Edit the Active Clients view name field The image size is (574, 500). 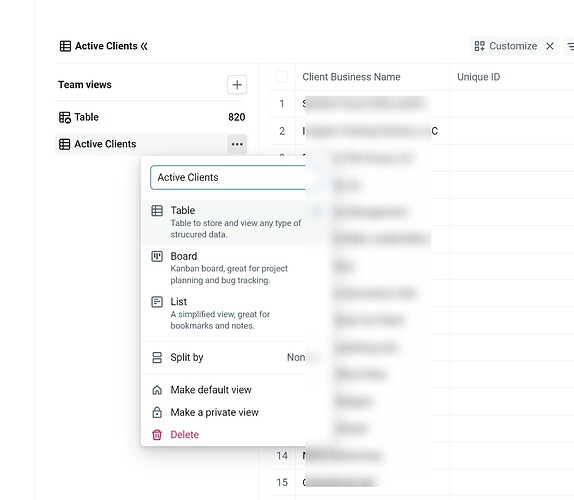point(228,178)
